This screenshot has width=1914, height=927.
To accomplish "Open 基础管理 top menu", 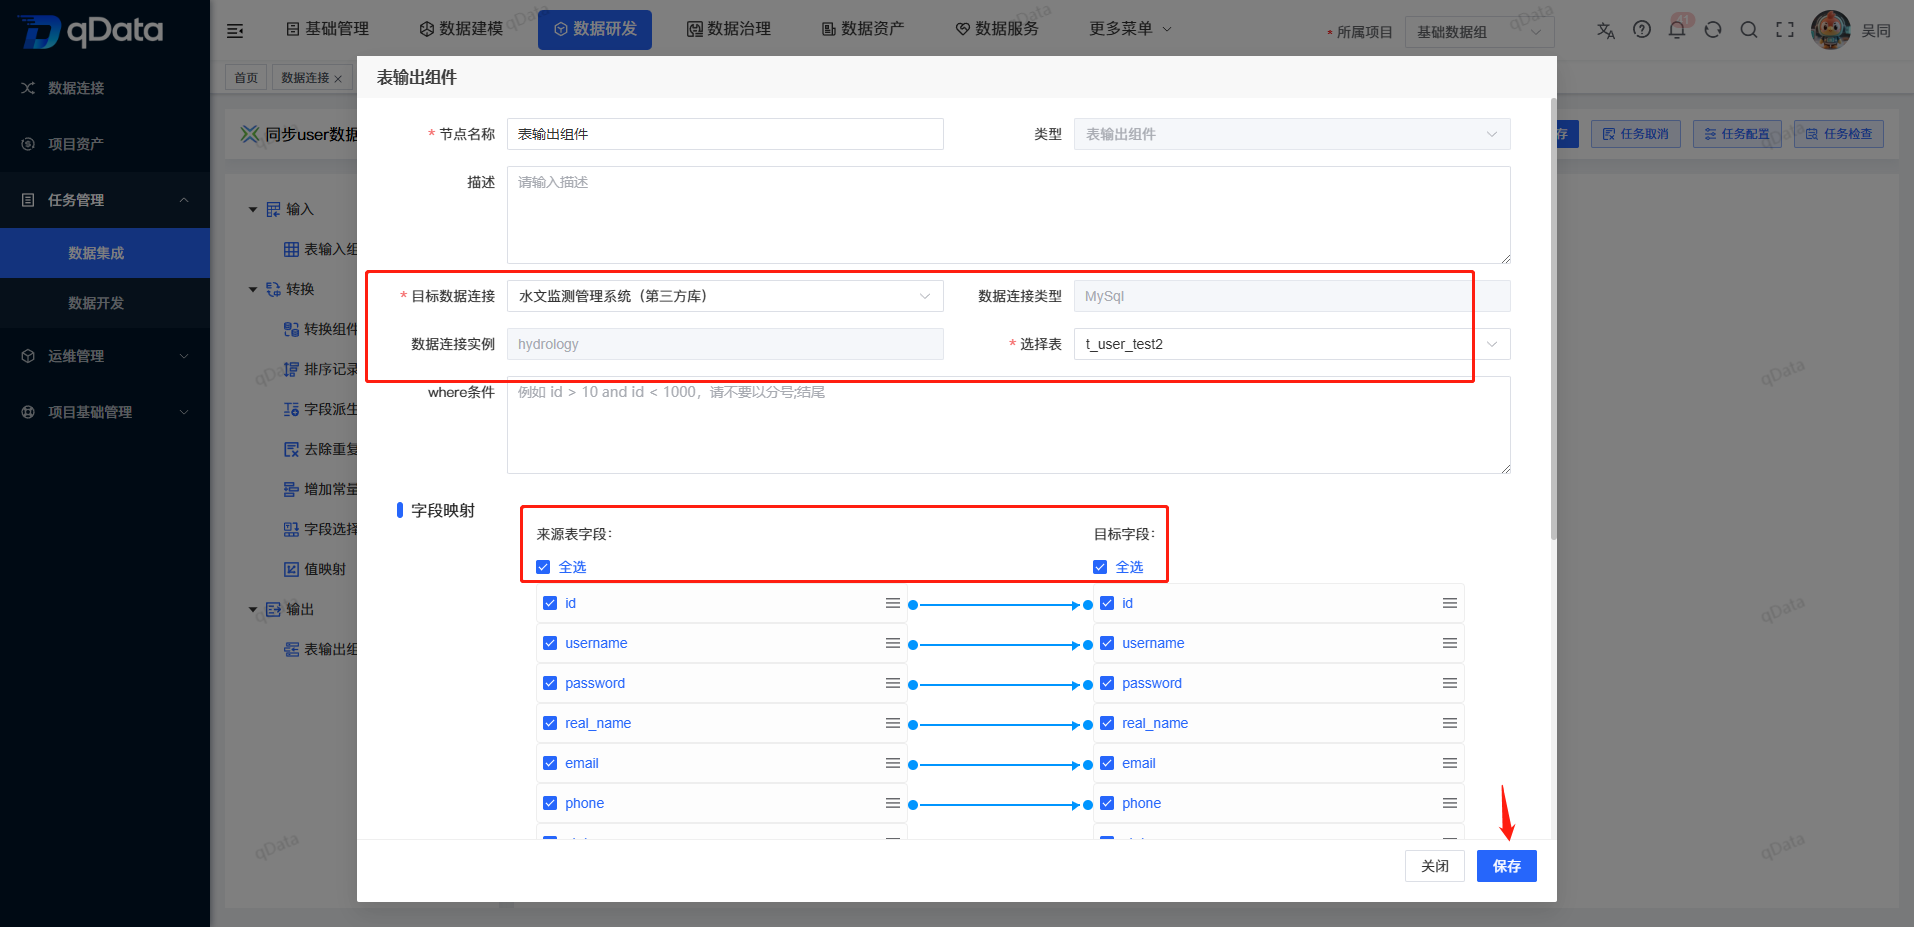I will (327, 29).
